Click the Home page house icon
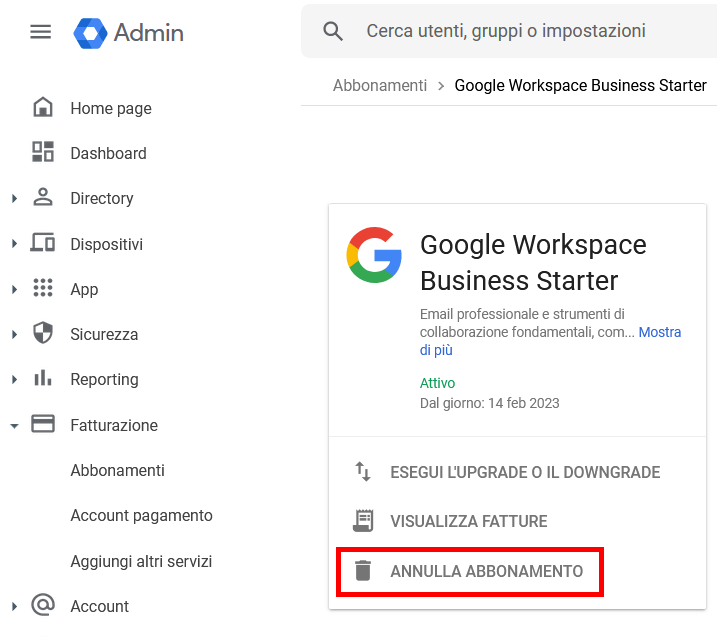Viewport: 717px width, 637px height. 43,107
